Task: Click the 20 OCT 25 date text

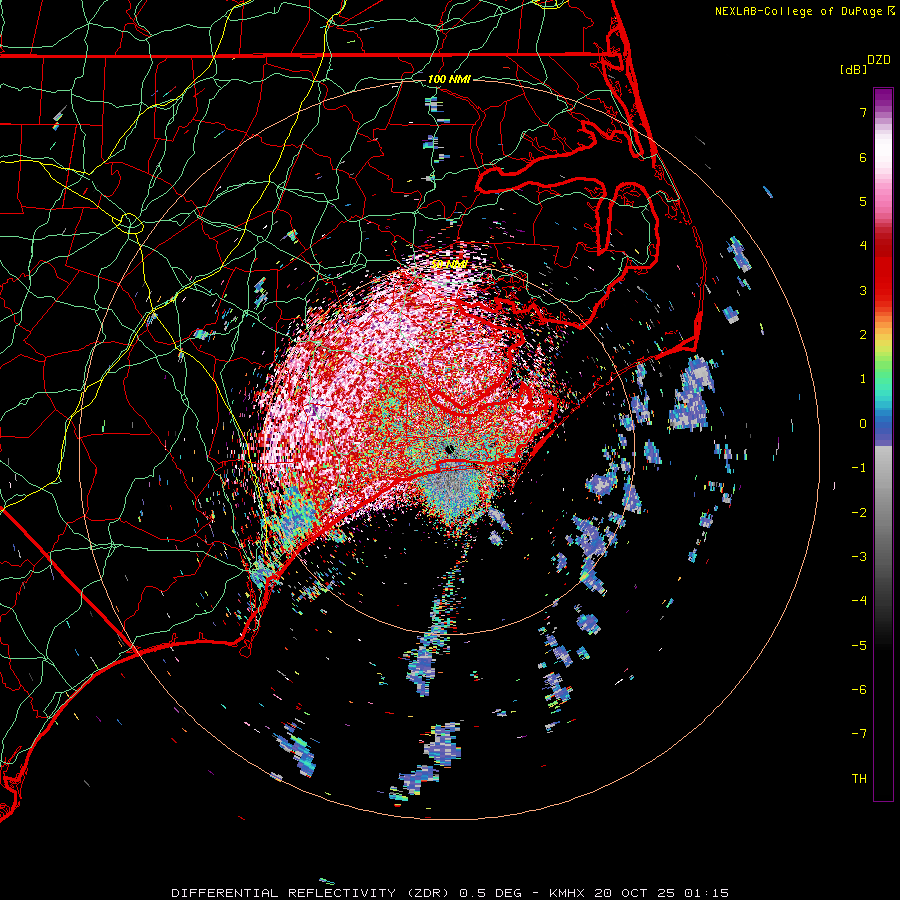Action: [634, 893]
